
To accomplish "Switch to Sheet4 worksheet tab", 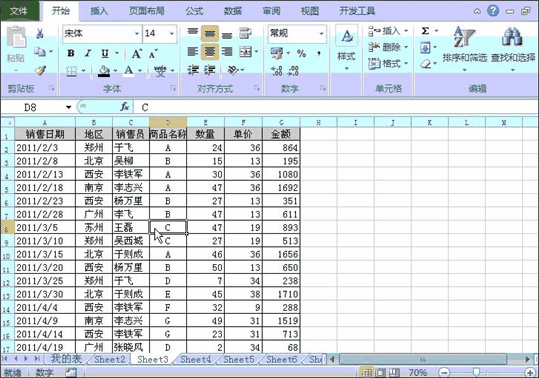I will pyautogui.click(x=196, y=359).
